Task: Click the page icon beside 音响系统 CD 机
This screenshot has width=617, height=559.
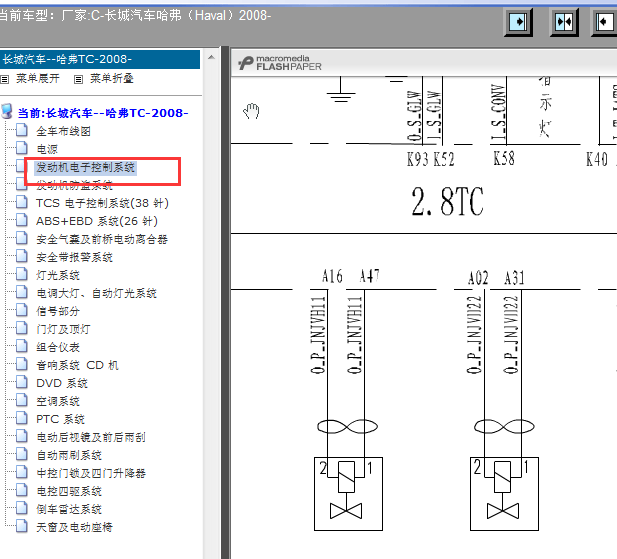Action: [22, 364]
